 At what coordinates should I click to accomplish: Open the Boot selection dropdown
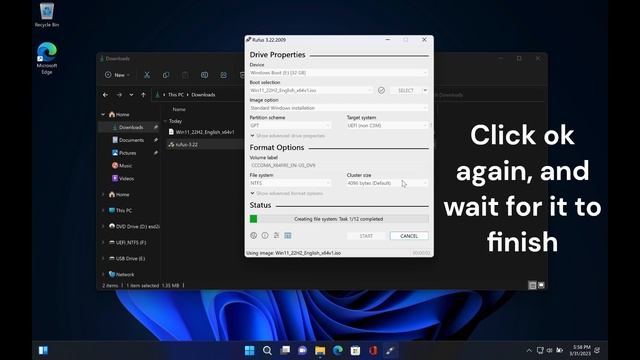[311, 90]
